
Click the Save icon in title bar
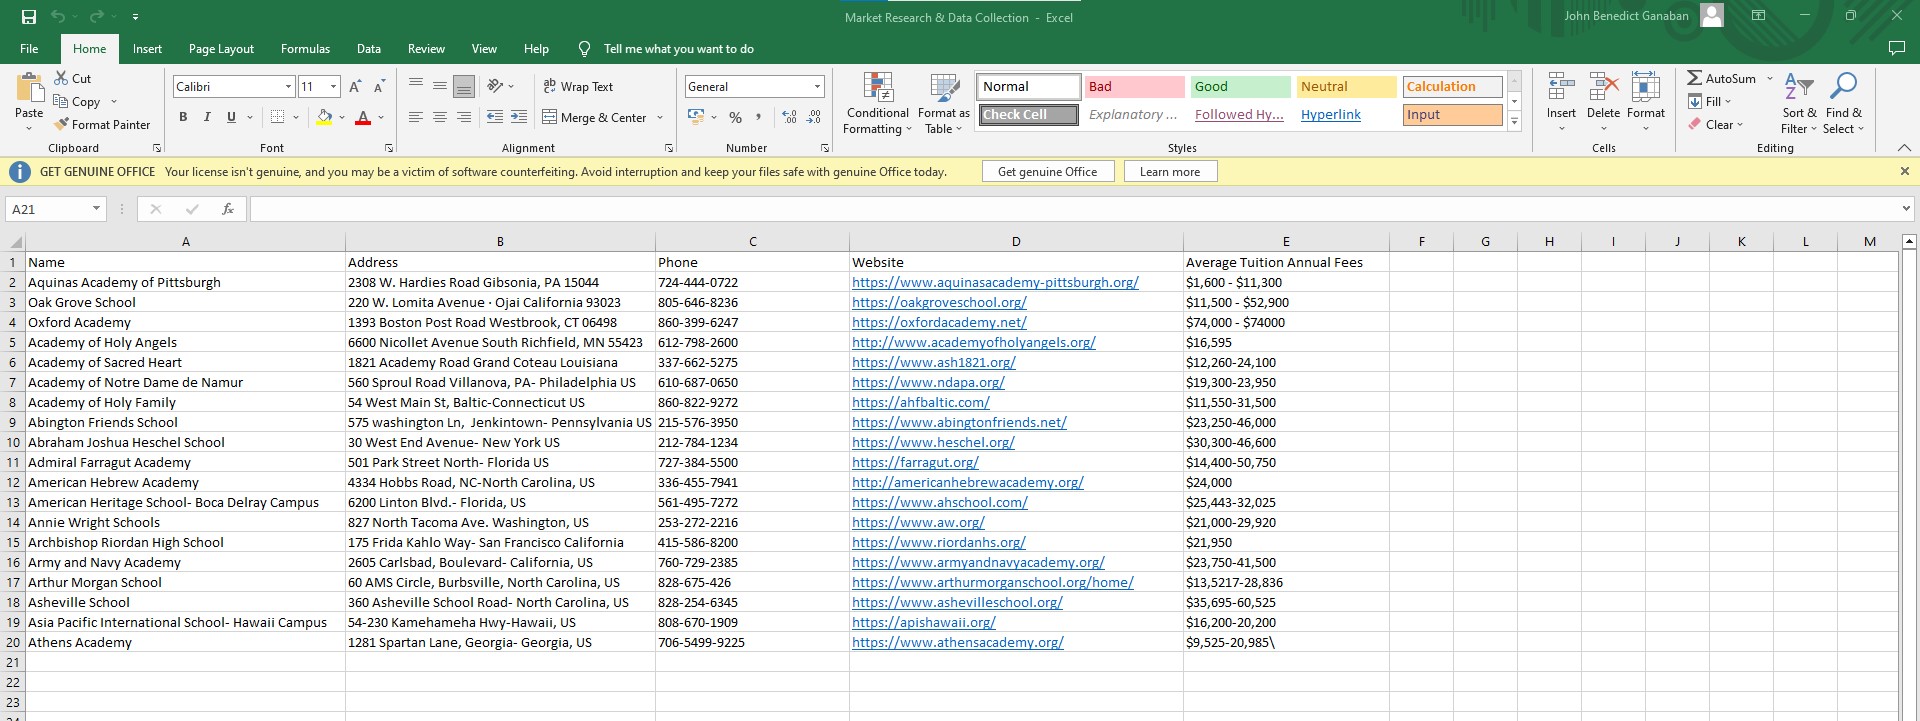[29, 17]
